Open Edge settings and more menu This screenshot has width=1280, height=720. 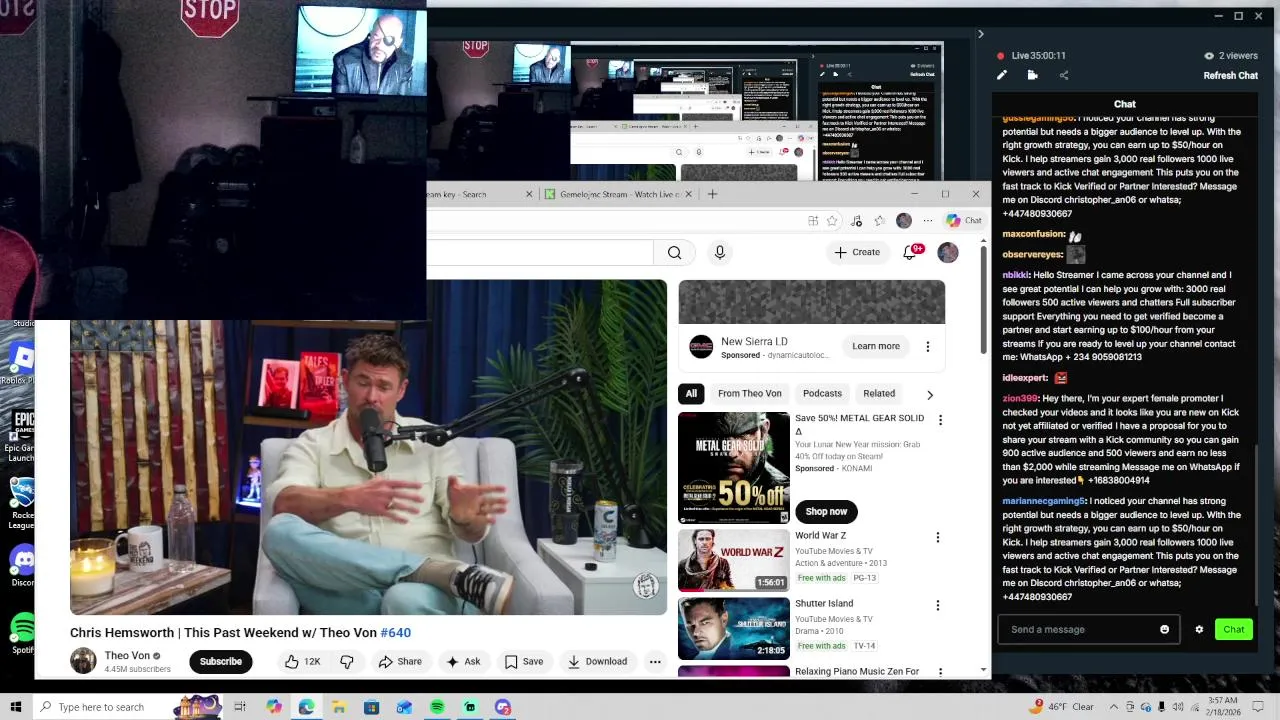coord(927,221)
